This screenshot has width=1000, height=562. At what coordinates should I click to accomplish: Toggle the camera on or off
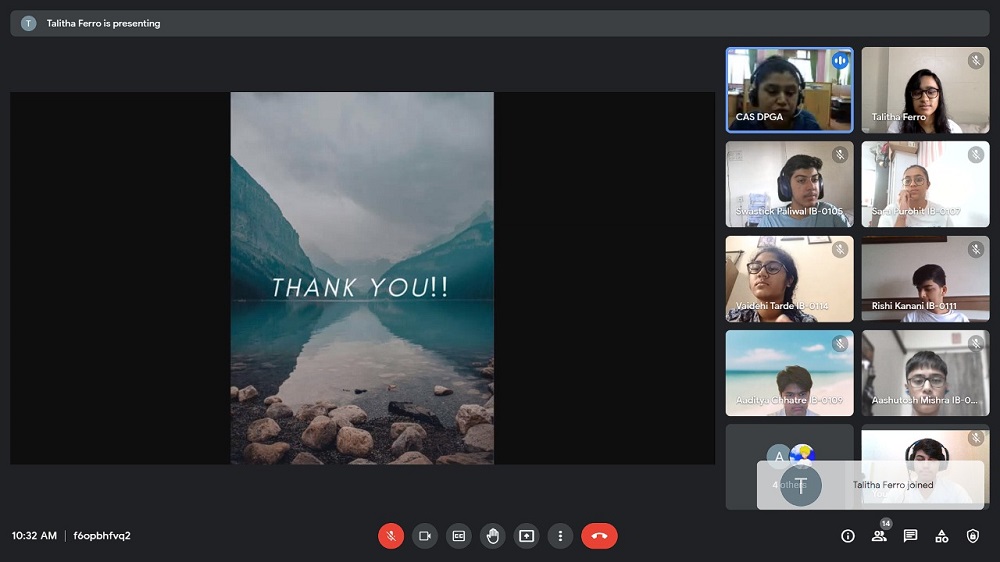425,536
